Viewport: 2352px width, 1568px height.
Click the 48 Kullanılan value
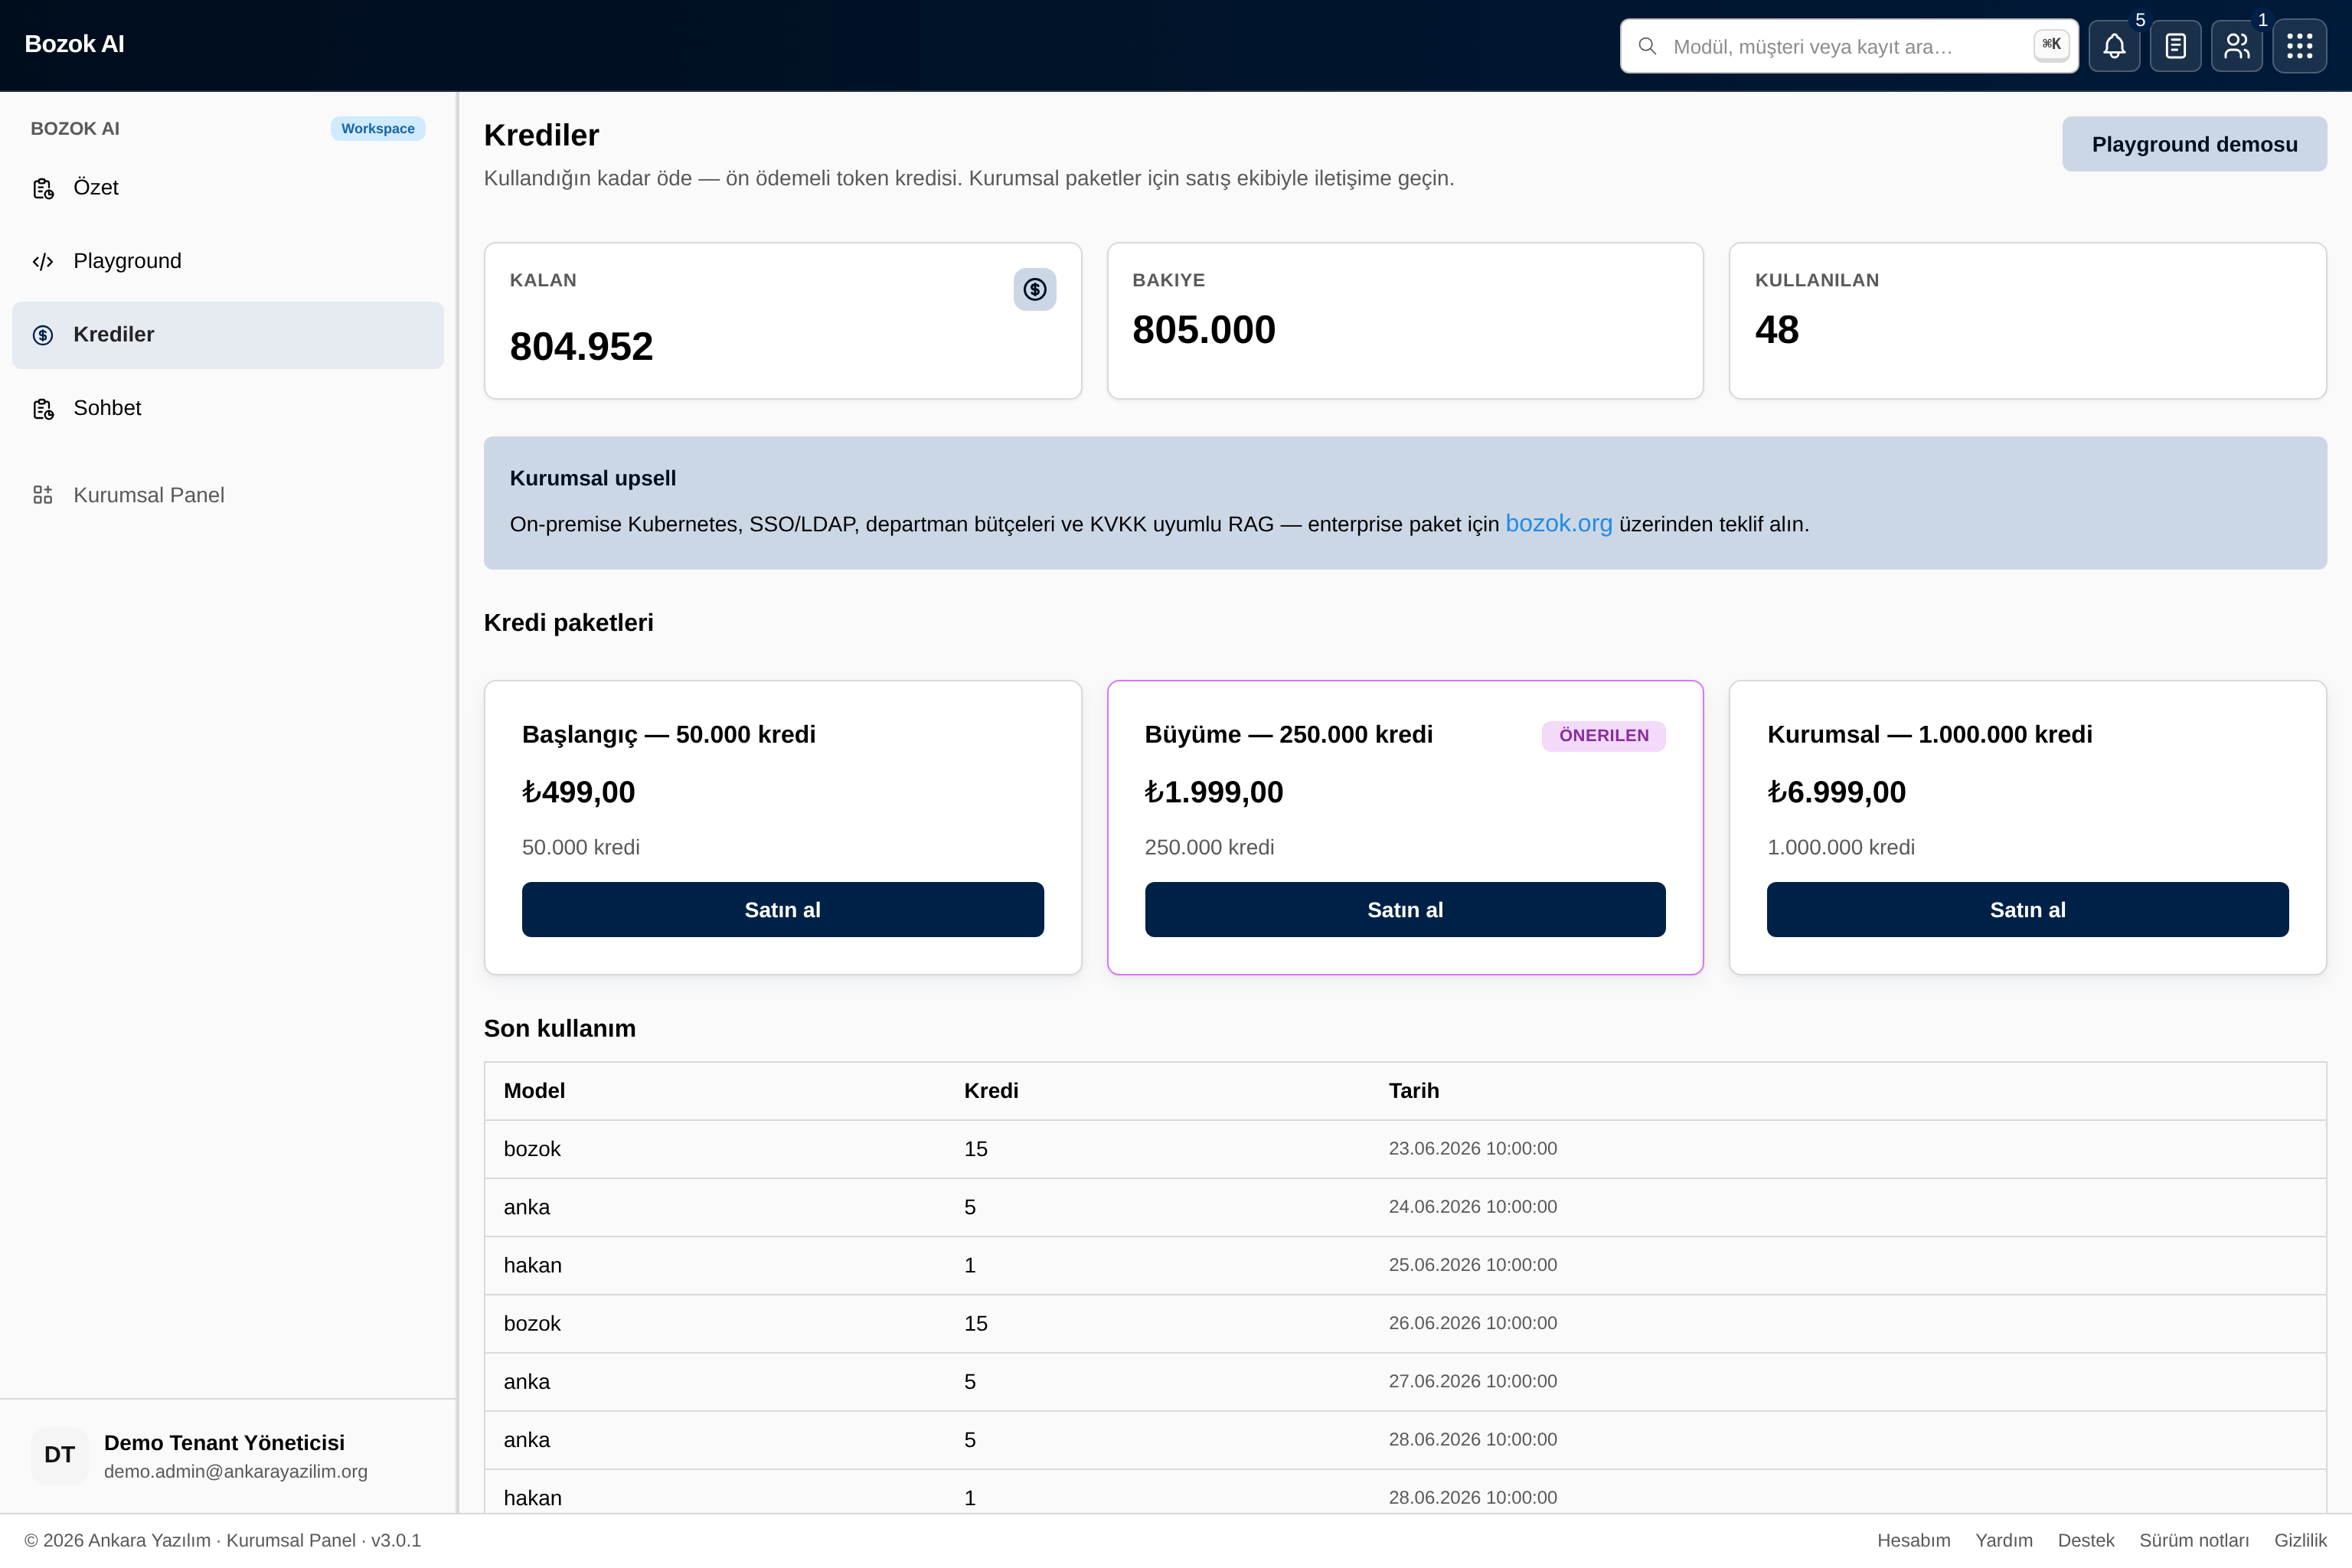[1776, 330]
